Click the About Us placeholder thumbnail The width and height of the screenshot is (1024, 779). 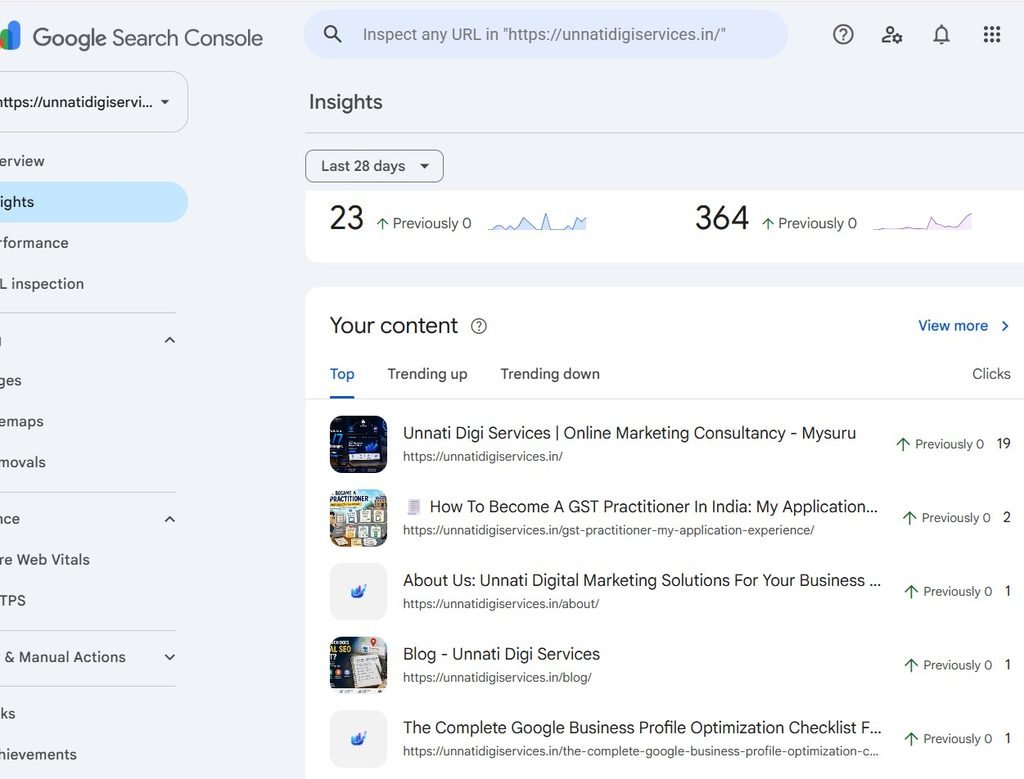[x=358, y=592]
